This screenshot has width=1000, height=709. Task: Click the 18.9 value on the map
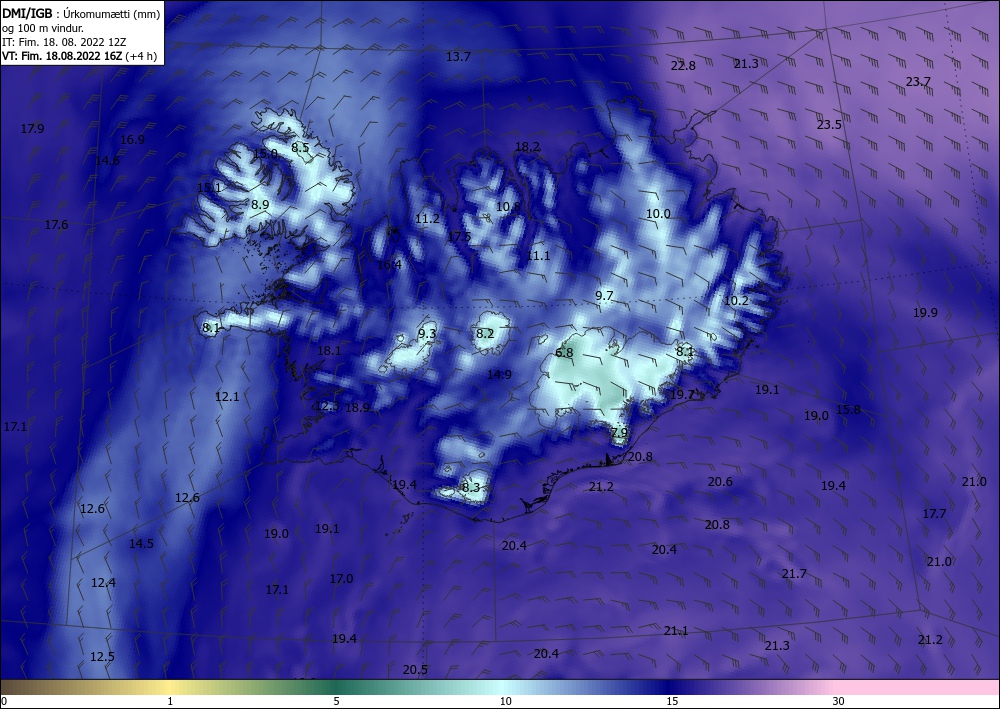(x=358, y=407)
